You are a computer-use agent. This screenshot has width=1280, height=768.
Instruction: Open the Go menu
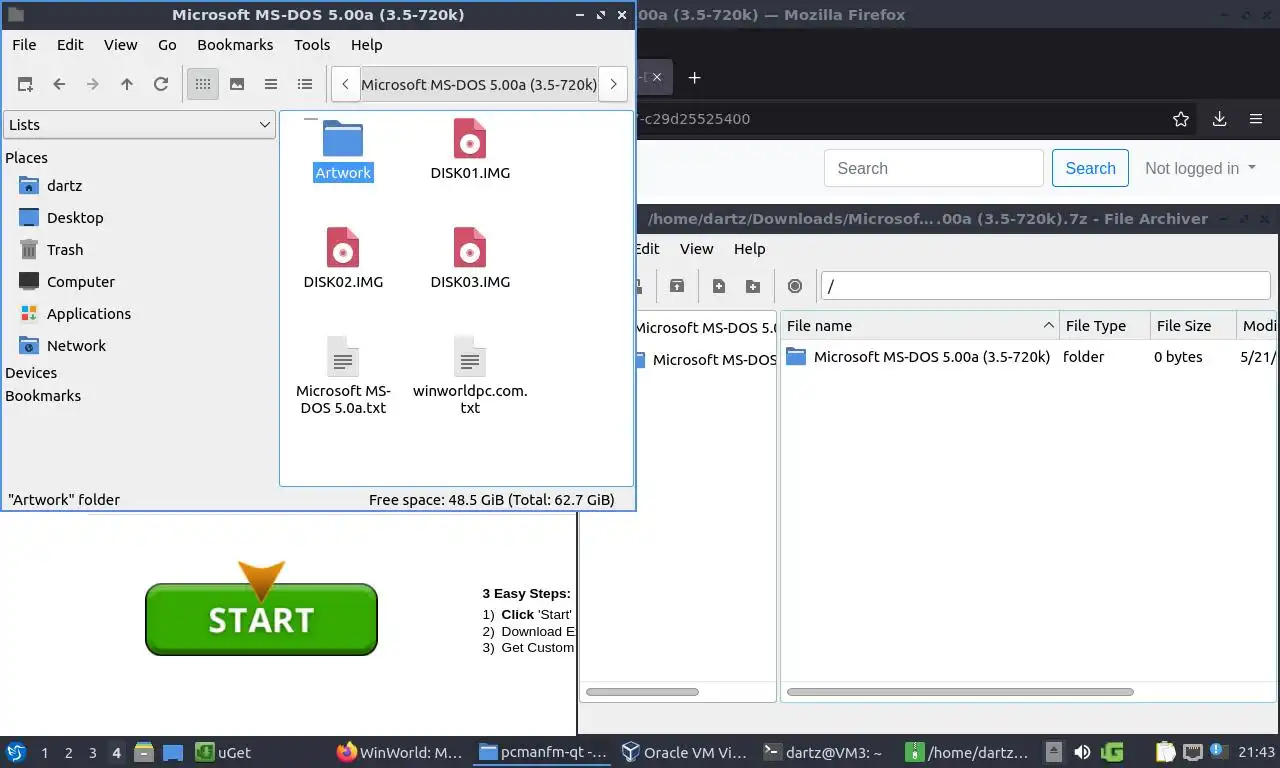click(167, 45)
